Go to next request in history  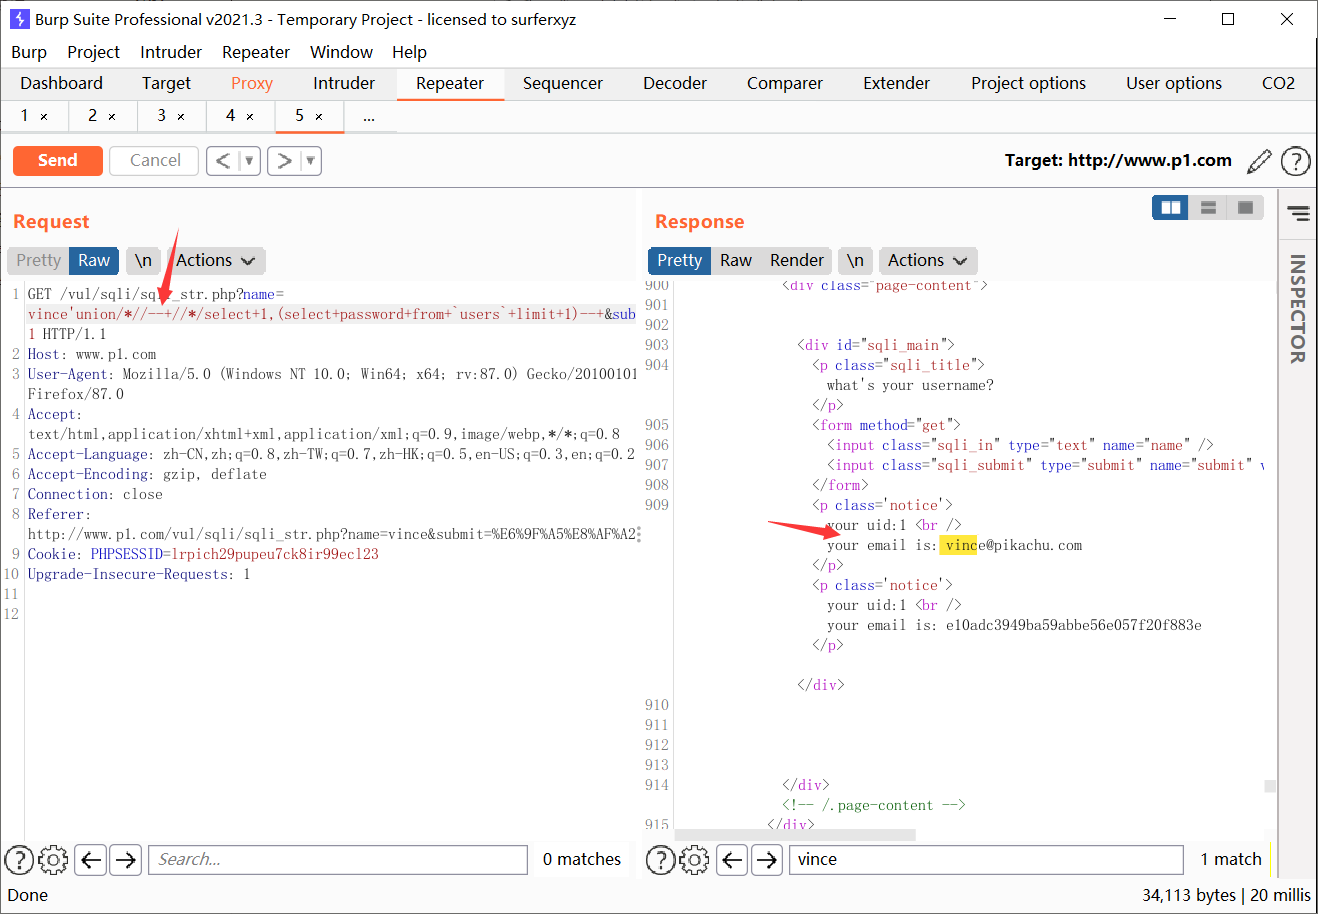284,161
